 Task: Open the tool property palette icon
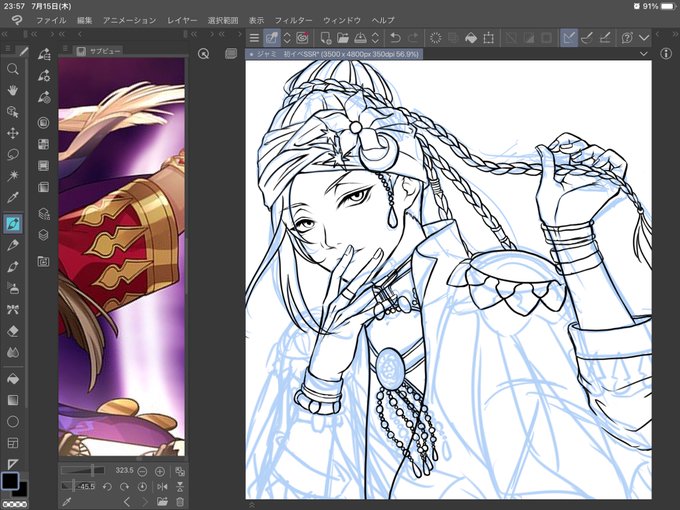coord(44,75)
